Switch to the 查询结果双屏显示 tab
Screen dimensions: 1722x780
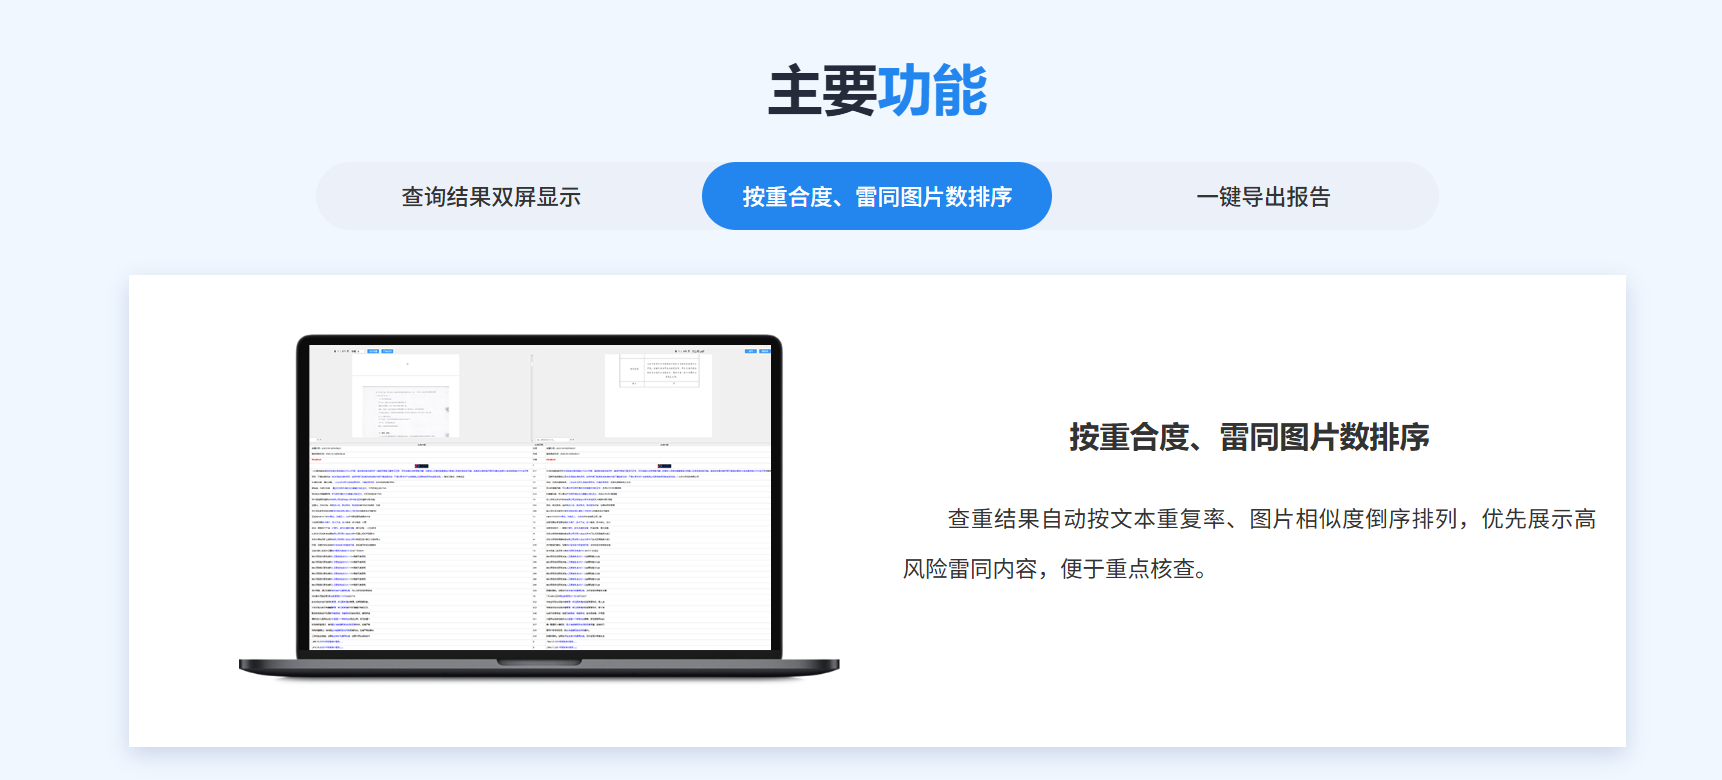491,197
